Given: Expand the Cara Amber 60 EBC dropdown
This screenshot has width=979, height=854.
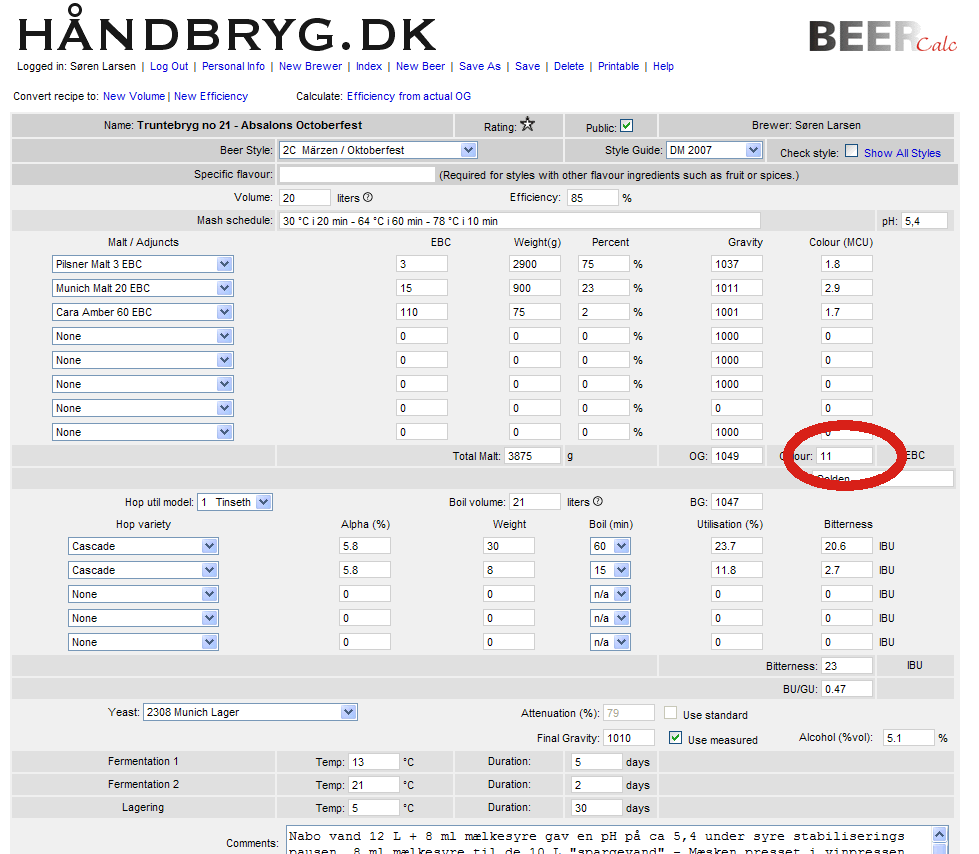Looking at the screenshot, I should click(143, 312).
